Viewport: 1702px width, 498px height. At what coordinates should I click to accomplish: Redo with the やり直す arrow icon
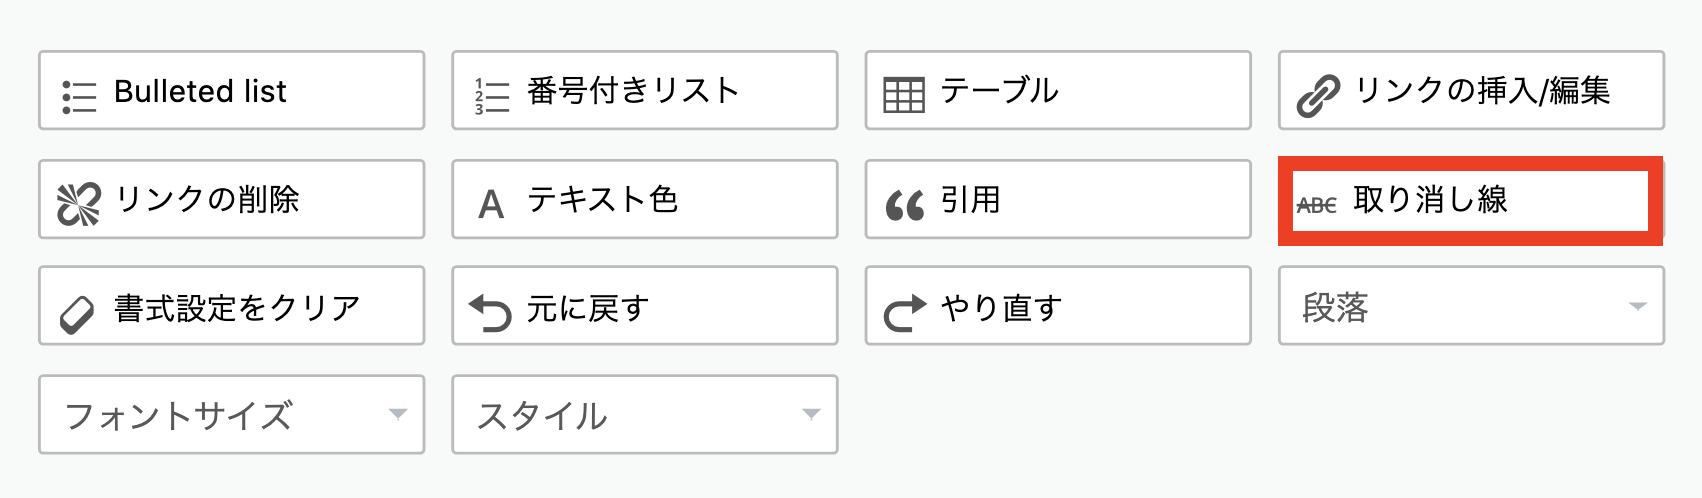(x=905, y=313)
